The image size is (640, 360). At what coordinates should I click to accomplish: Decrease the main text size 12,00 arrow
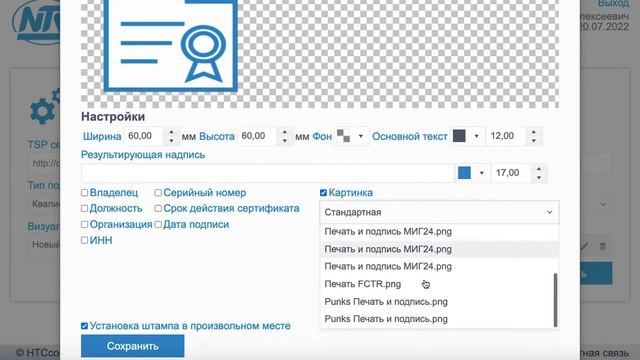coord(533,140)
